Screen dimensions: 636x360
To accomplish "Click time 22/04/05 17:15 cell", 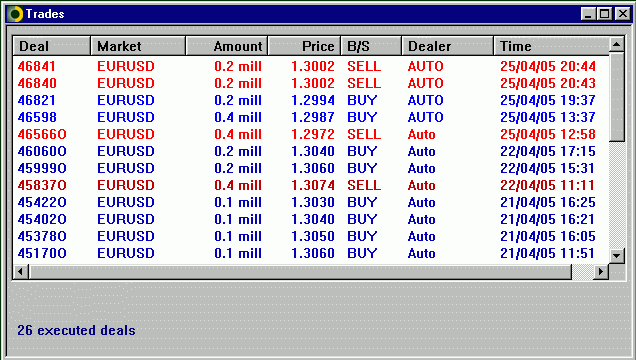I will click(548, 151).
